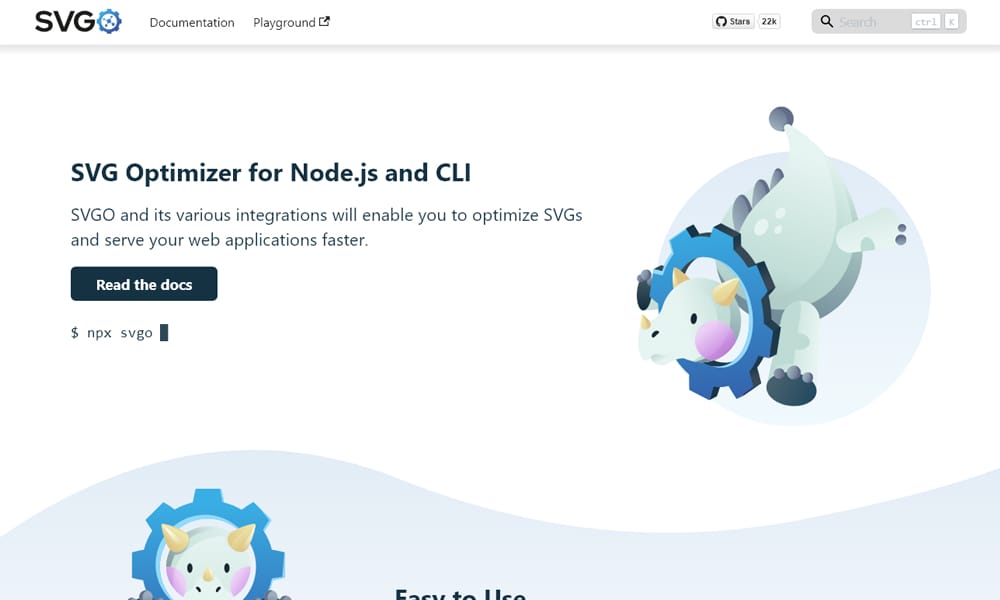Click the magnifying glass search icon
Viewport: 1000px width, 600px height.
(x=827, y=22)
